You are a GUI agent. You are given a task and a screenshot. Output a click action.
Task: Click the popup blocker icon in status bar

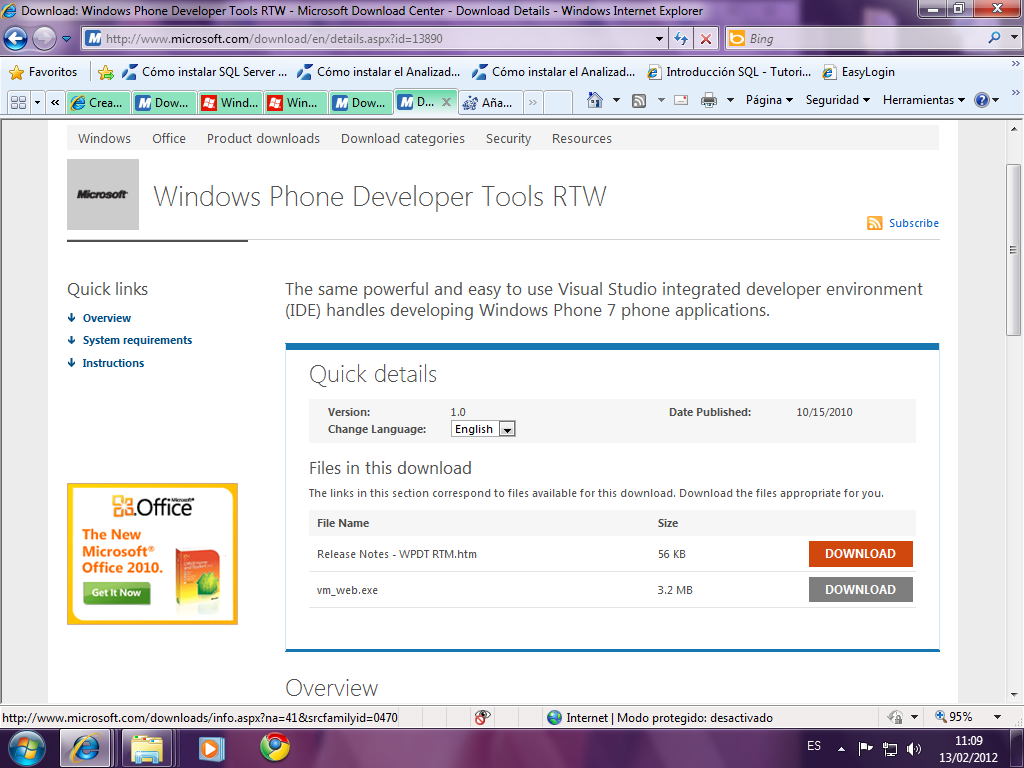click(482, 717)
